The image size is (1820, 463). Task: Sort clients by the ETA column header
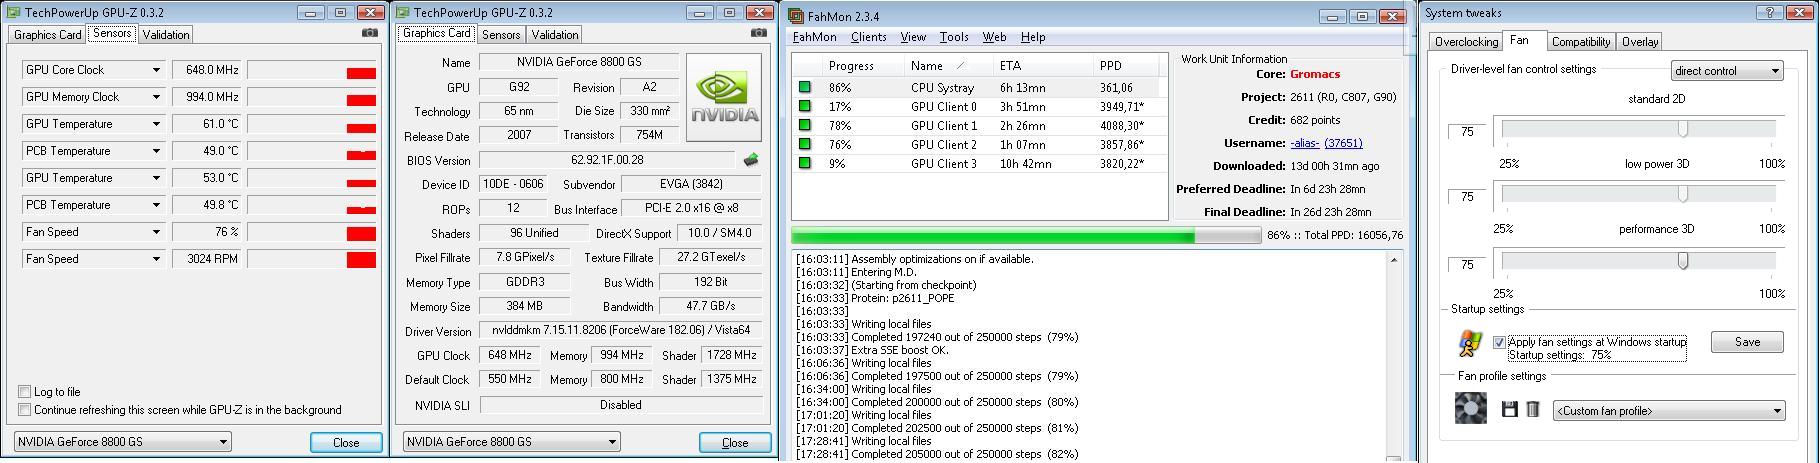click(x=1043, y=66)
